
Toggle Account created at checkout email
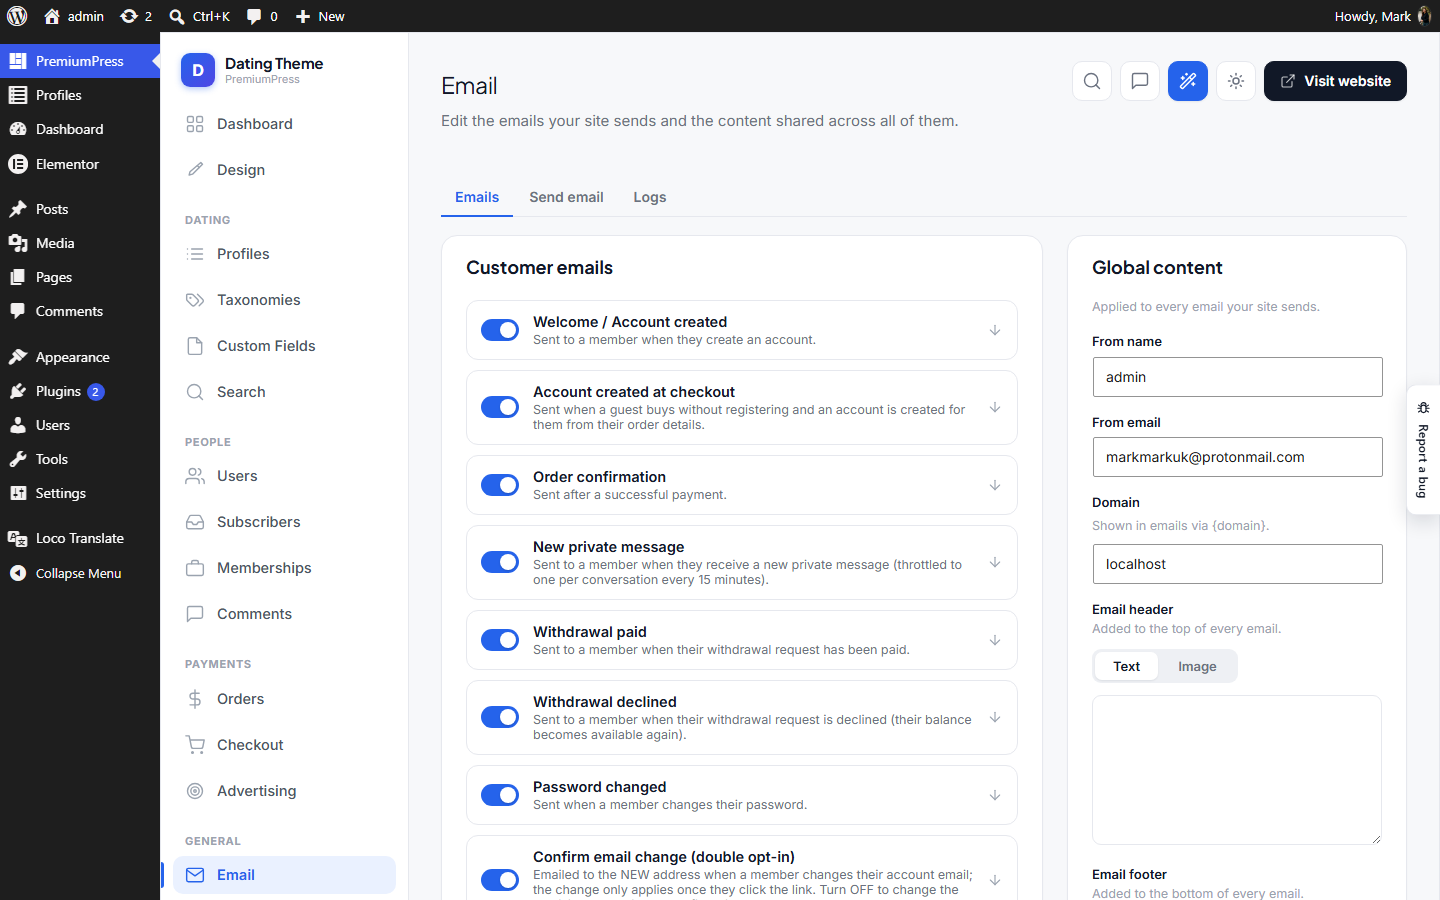tap(500, 407)
